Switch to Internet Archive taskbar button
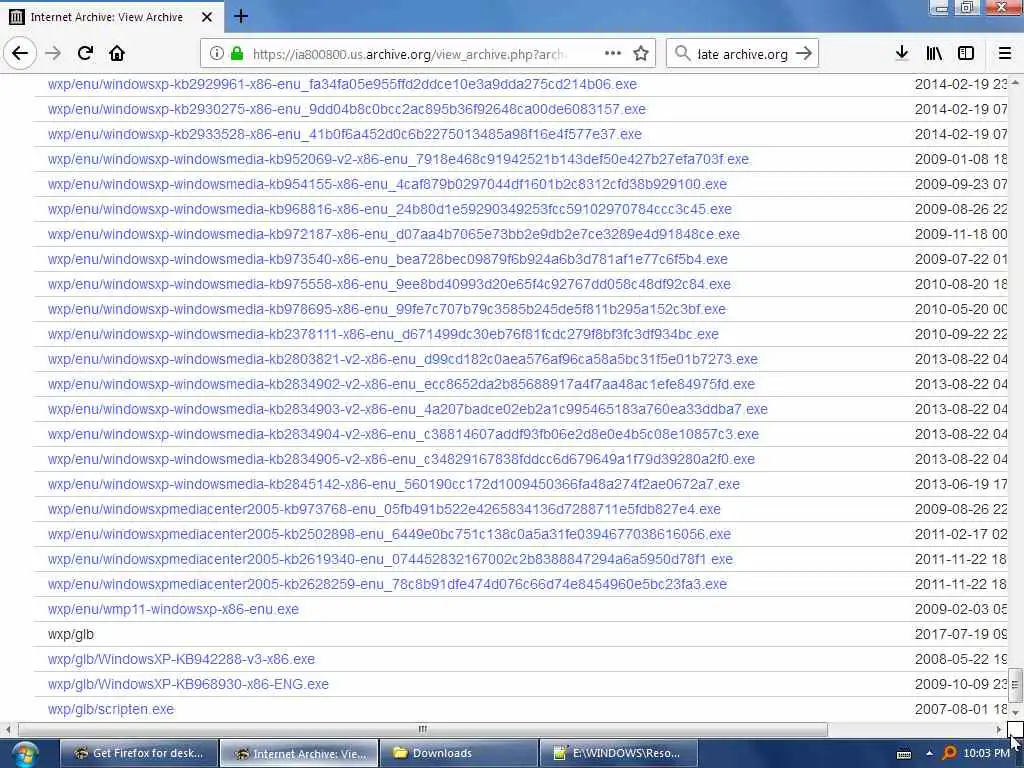The image size is (1024, 768). point(298,754)
